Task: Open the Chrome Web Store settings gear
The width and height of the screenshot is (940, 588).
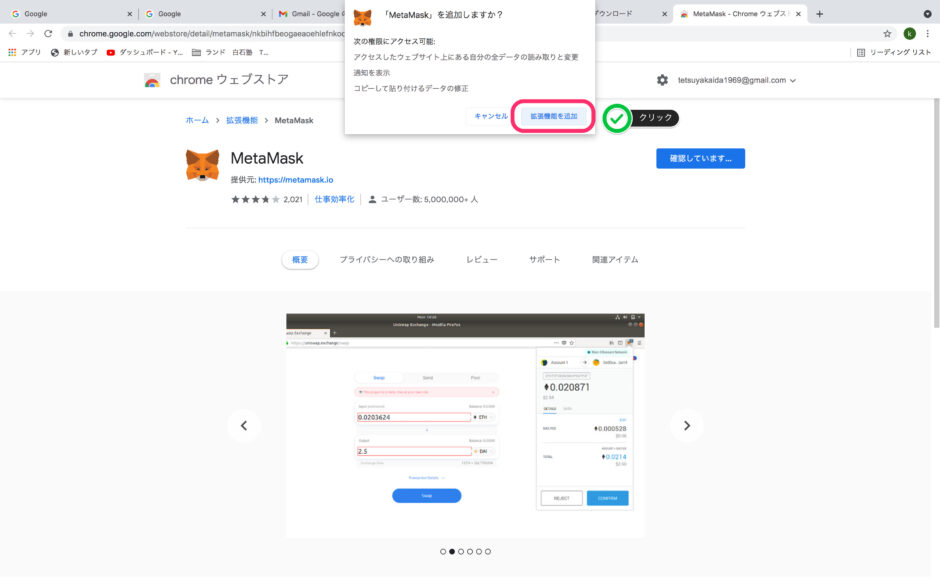Action: click(662, 80)
